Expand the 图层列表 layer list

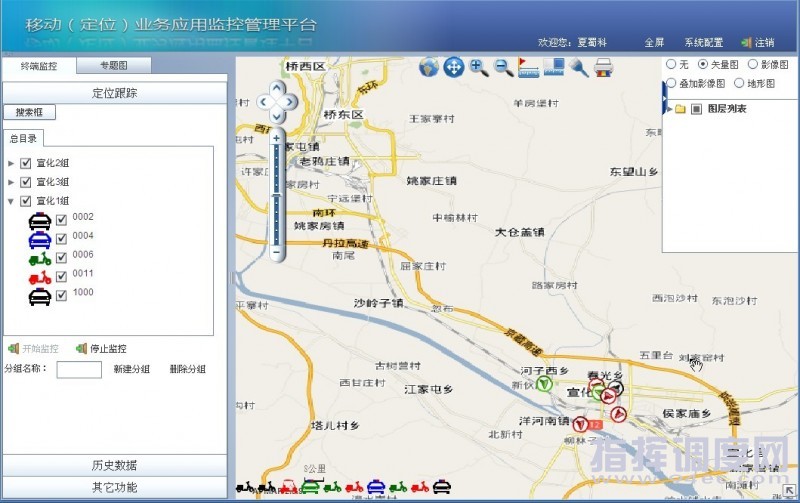(669, 109)
